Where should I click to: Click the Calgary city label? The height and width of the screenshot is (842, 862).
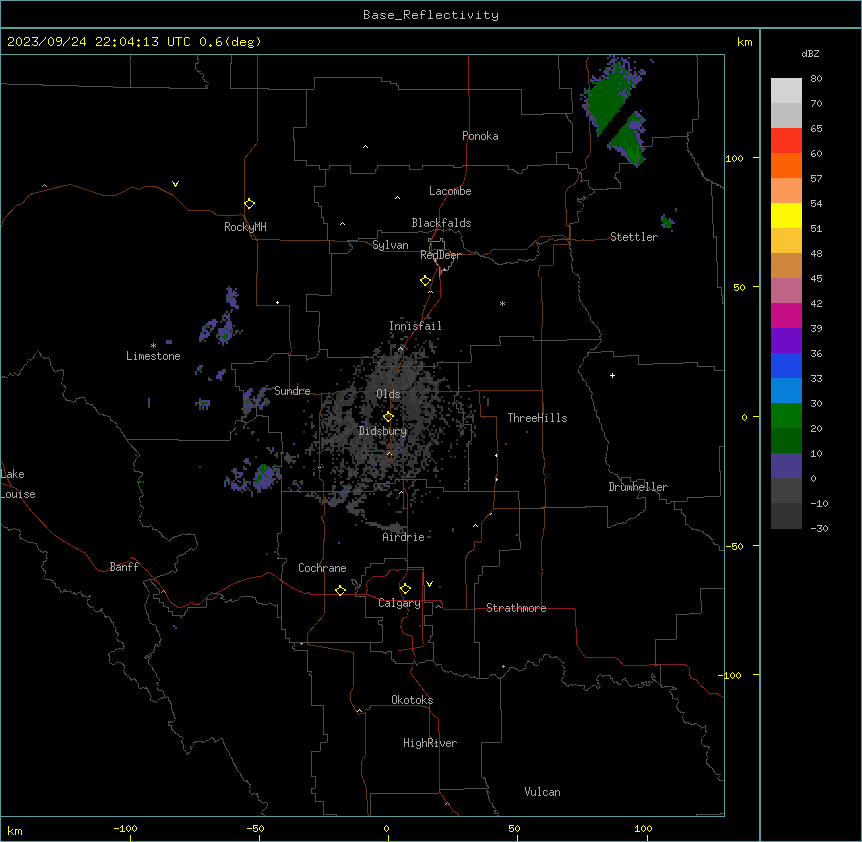tap(399, 603)
